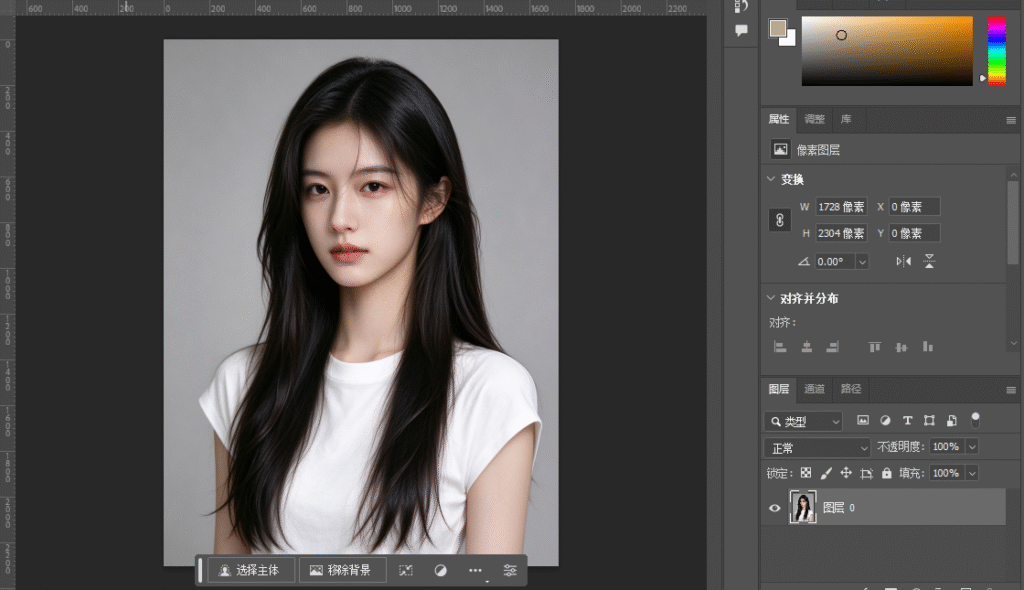Viewport: 1024px width, 590px height.
Task: Click the align bottom edges icon
Action: 927,347
